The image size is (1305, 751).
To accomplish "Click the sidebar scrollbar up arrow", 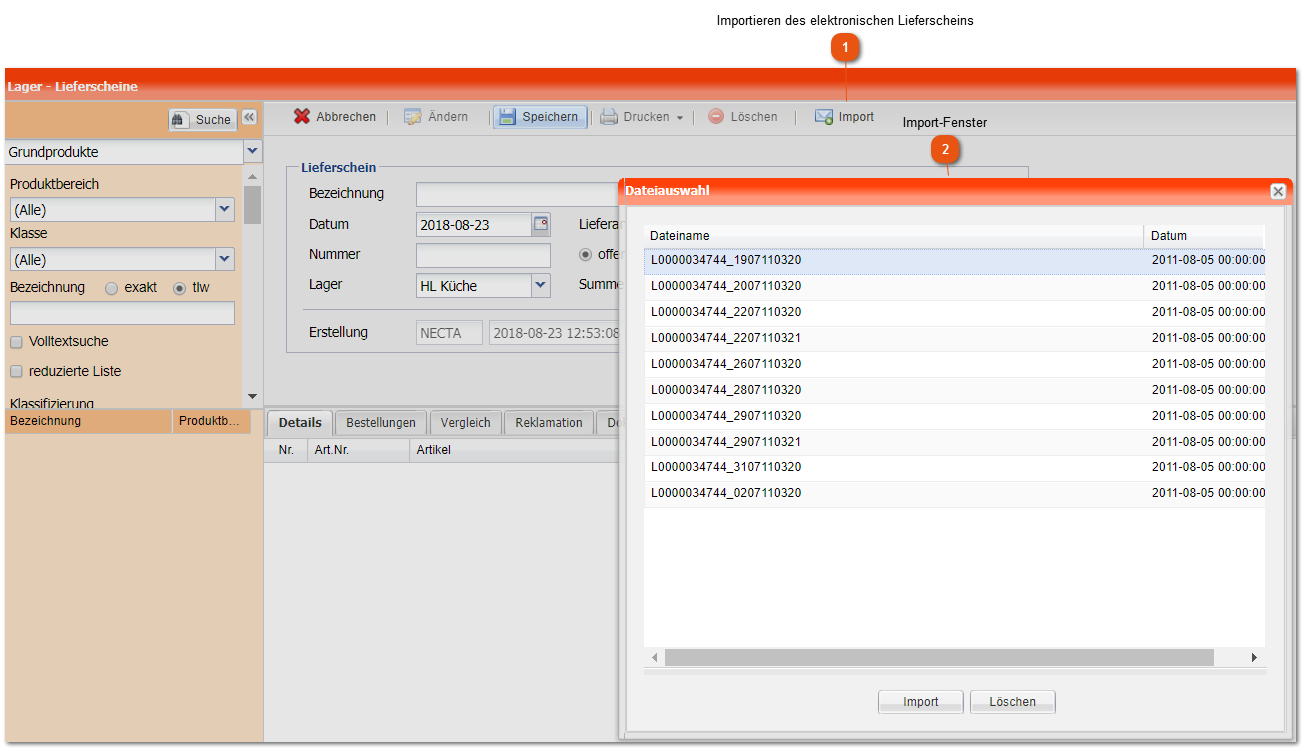I will (x=252, y=177).
